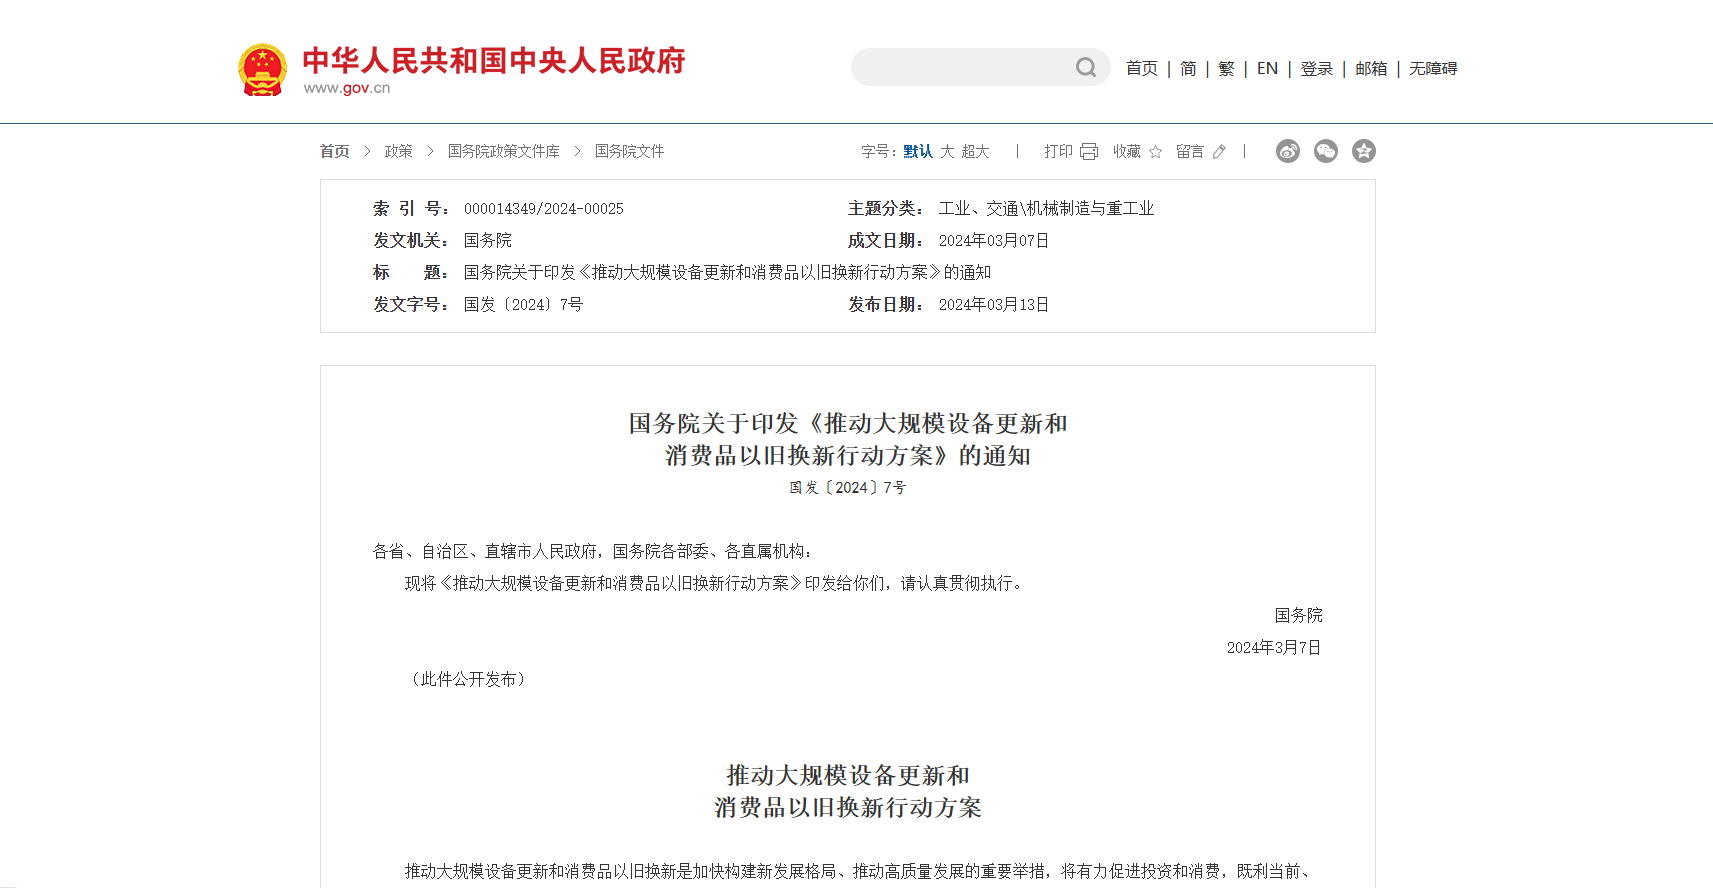
Task: Click the favorite star icon next to 收藏
Action: point(1156,152)
